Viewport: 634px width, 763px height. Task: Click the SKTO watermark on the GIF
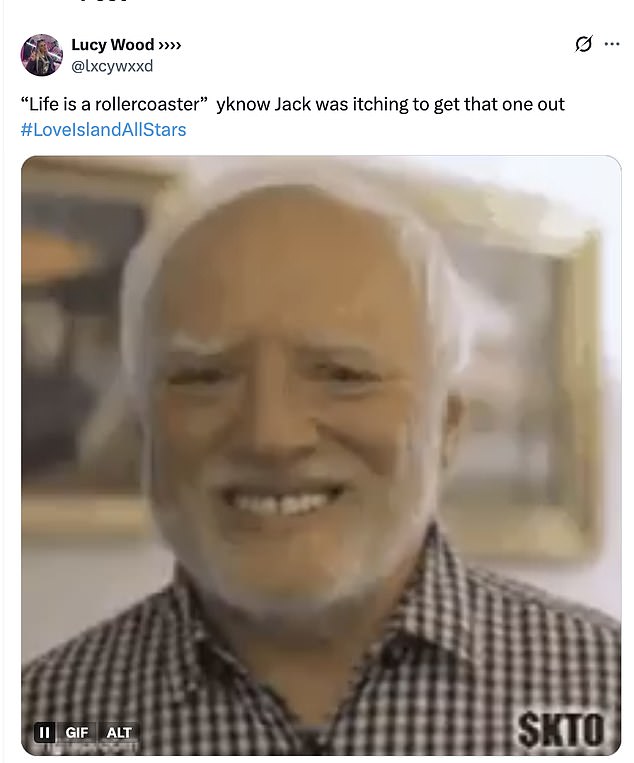point(560,729)
